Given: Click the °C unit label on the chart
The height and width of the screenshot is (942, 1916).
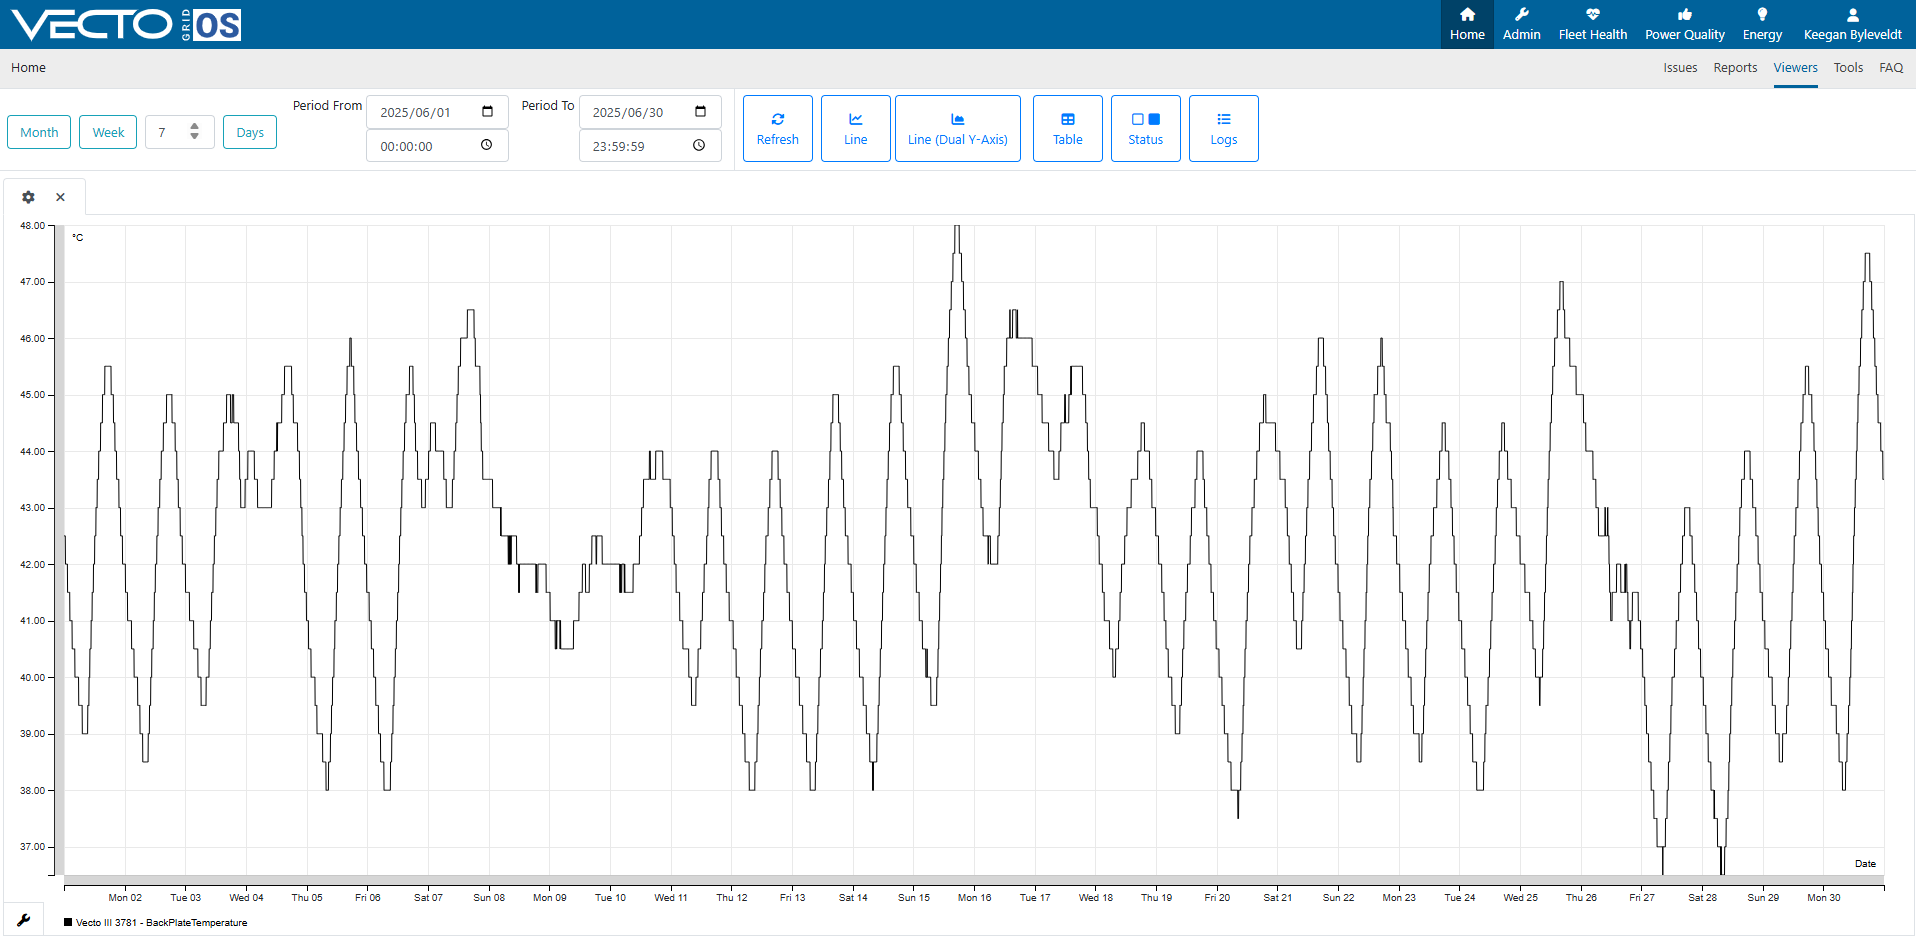Looking at the screenshot, I should pyautogui.click(x=78, y=238).
